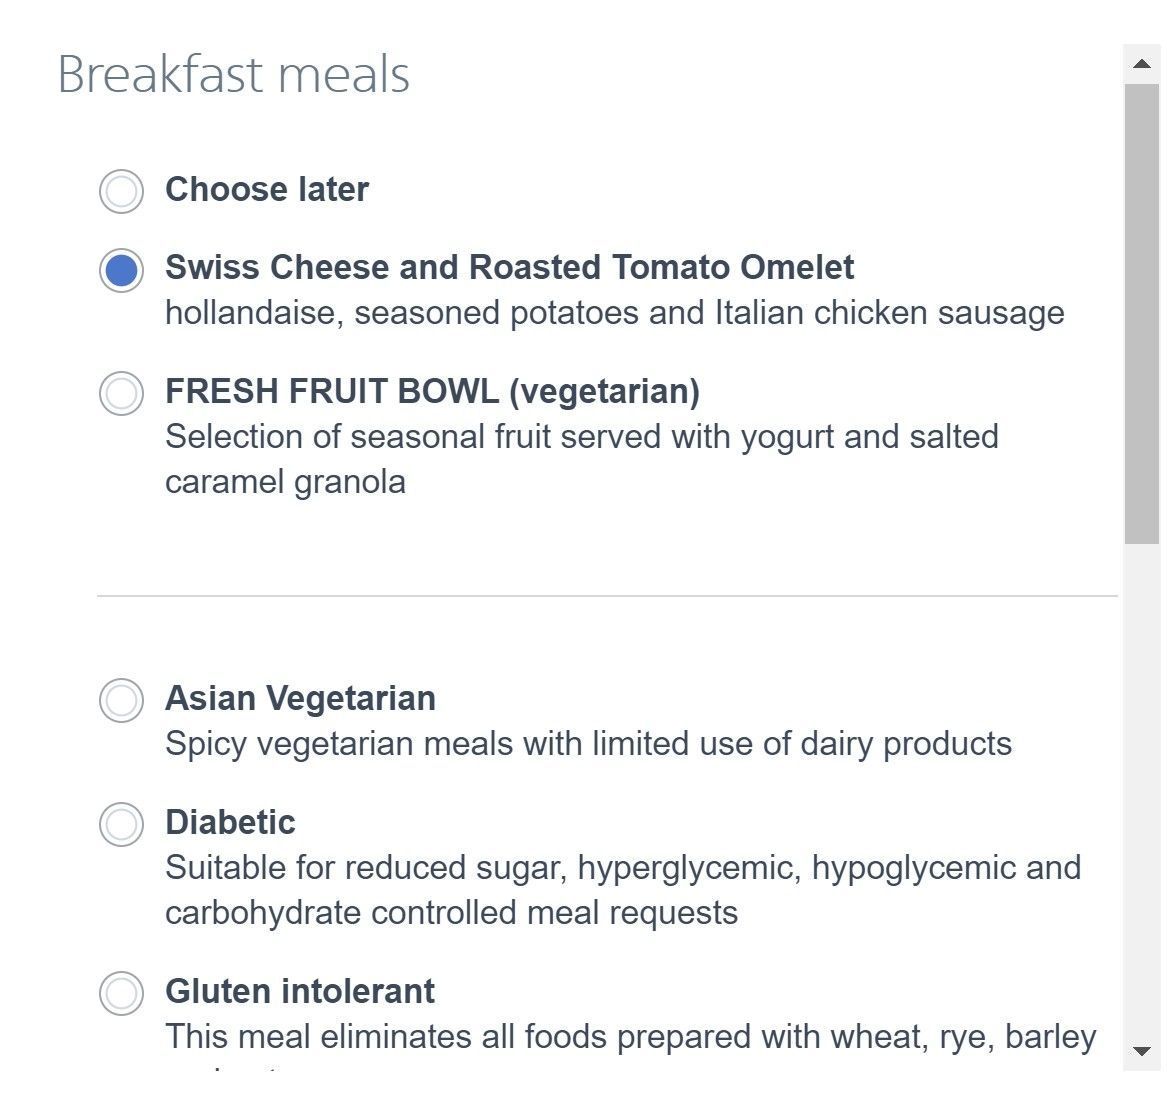Image resolution: width=1167 pixels, height=1116 pixels.
Task: Click the 'FRESH FRUIT BOWL (vegetarian)' title
Action: (432, 392)
